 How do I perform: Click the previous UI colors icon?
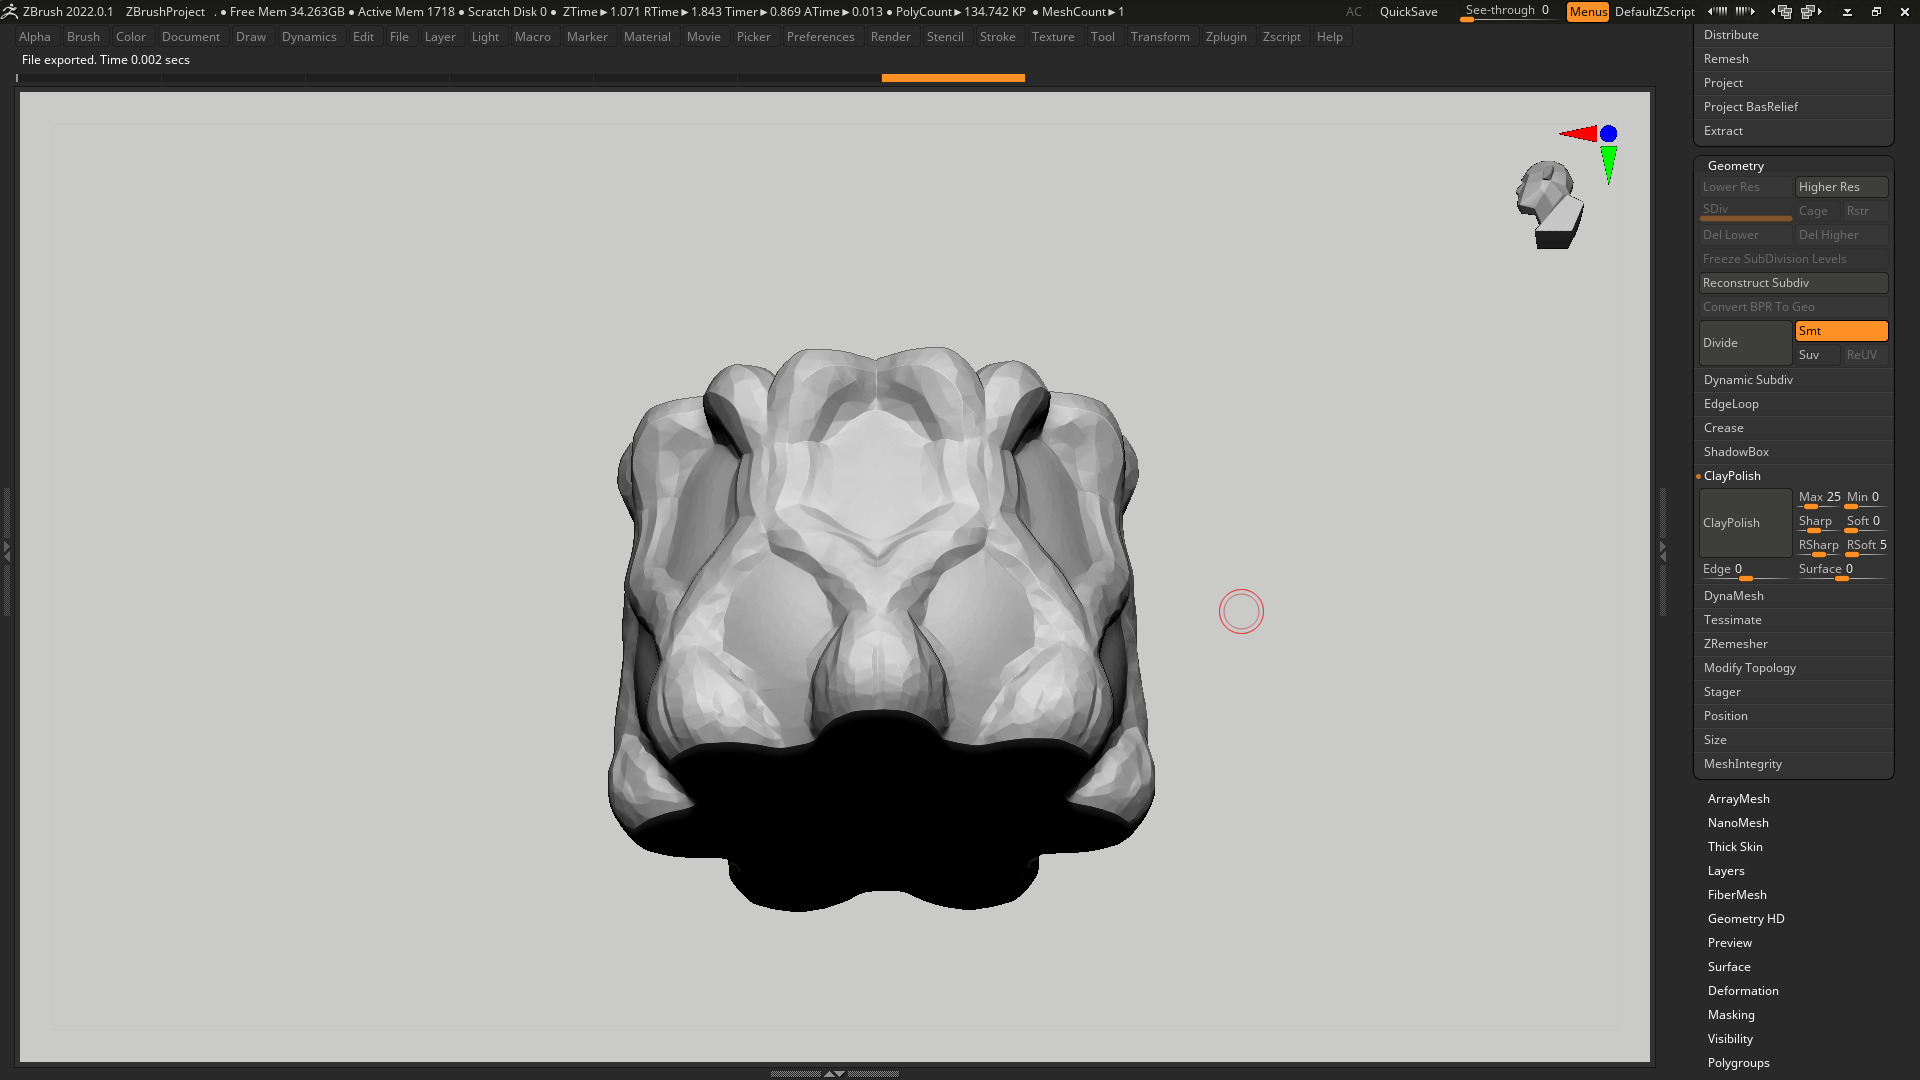click(1716, 12)
